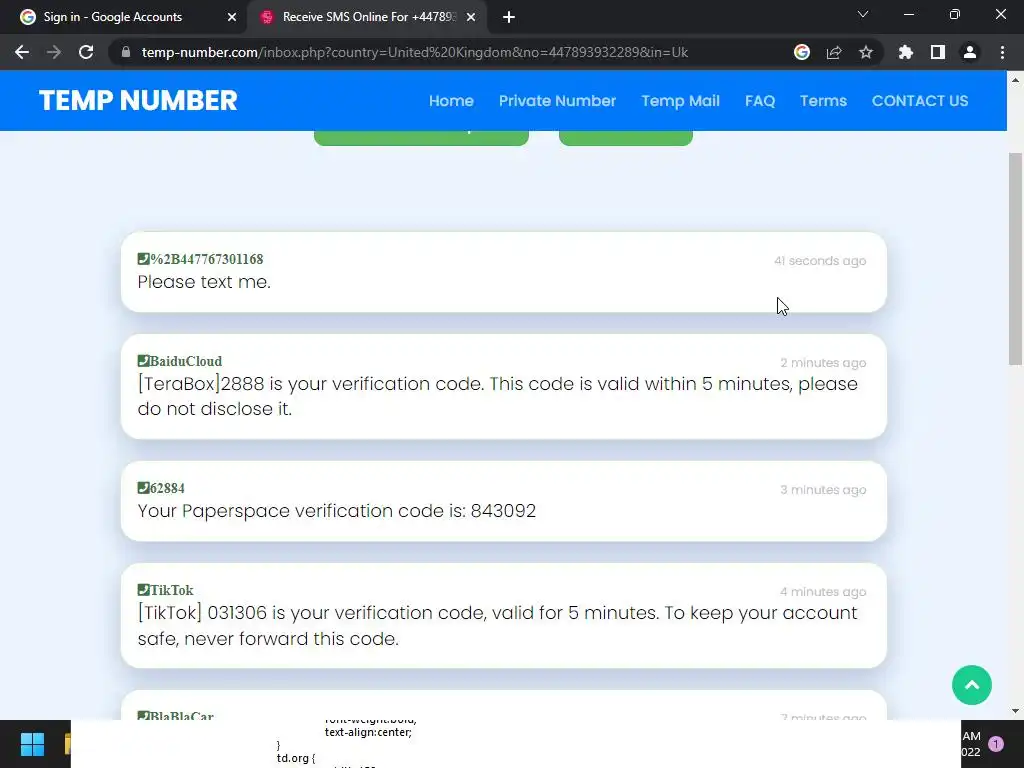
Task: Click the TeraBox verification code message
Action: [x=498, y=396]
